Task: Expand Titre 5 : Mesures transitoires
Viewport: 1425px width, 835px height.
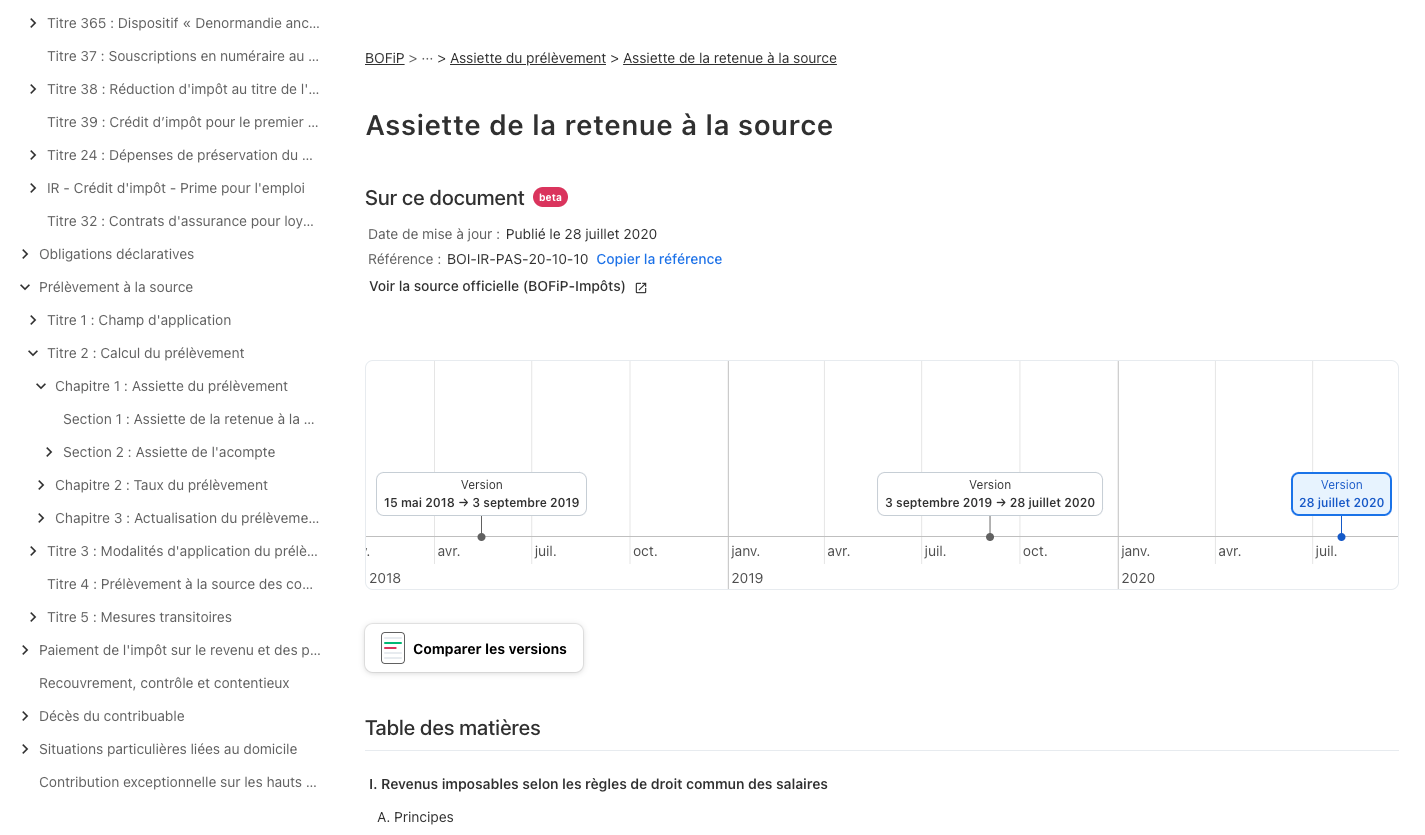Action: (x=33, y=617)
